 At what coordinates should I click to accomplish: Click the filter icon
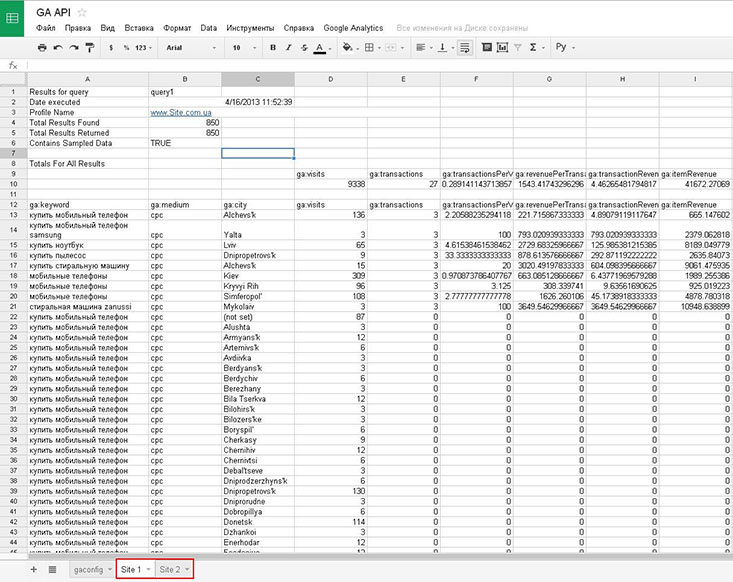[x=517, y=48]
